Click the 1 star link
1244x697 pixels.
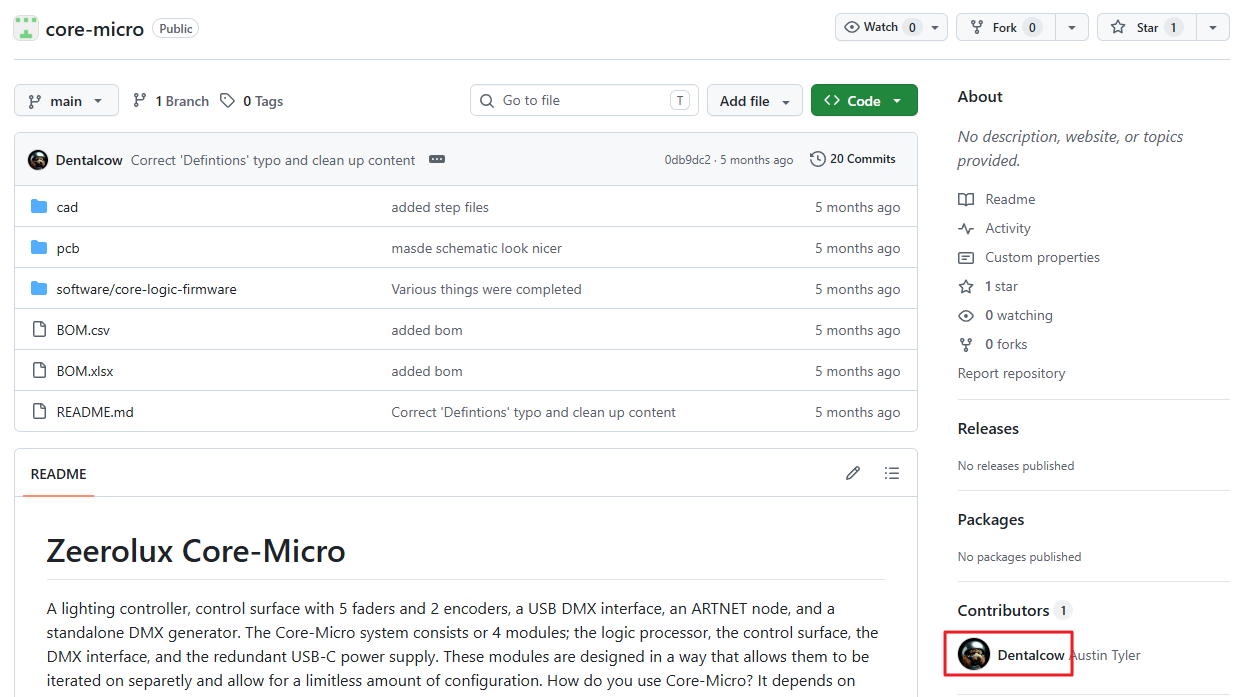(x=988, y=286)
